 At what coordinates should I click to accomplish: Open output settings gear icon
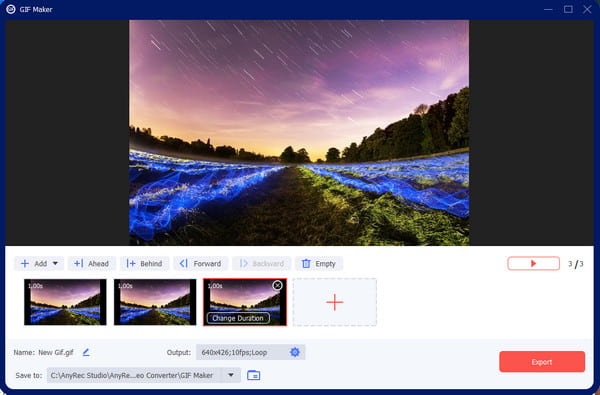[295, 352]
